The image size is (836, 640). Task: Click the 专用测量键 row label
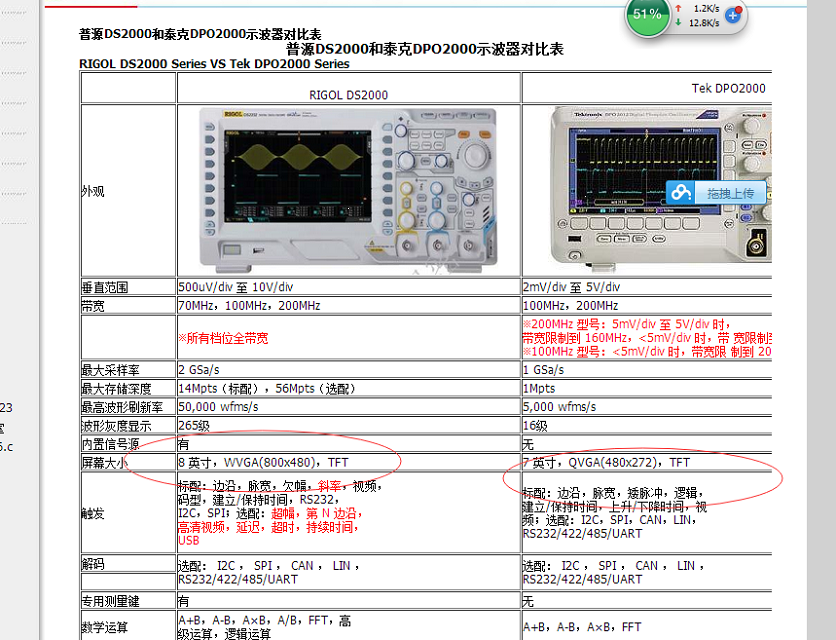[110, 602]
